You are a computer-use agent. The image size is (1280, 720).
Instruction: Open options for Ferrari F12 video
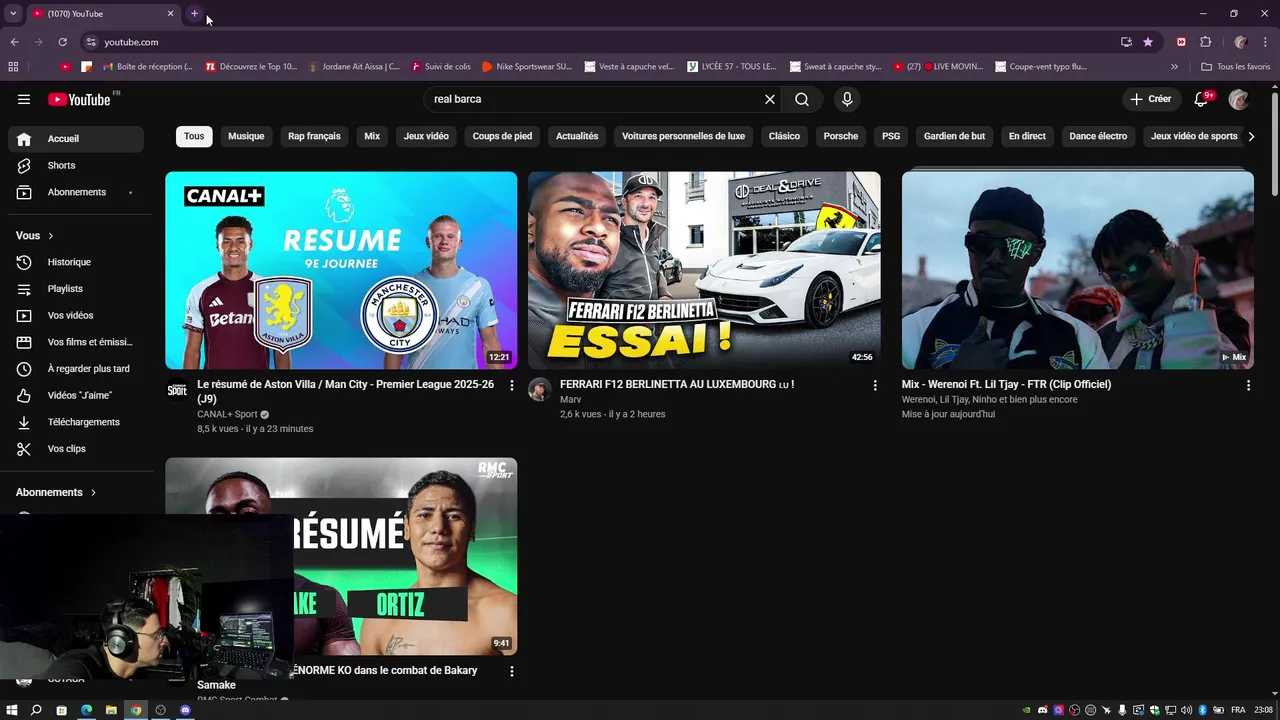coord(875,385)
